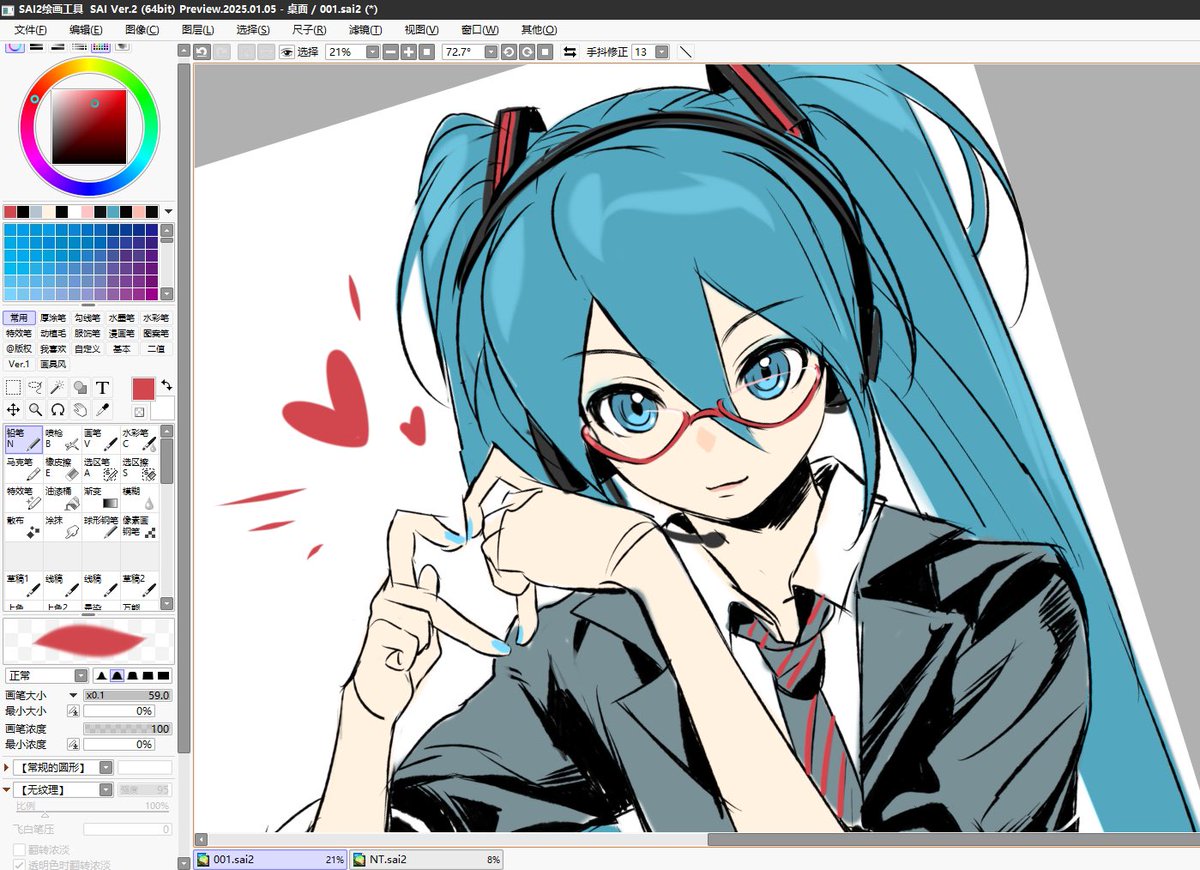Choose the 渐变 gradient tool

(100, 497)
